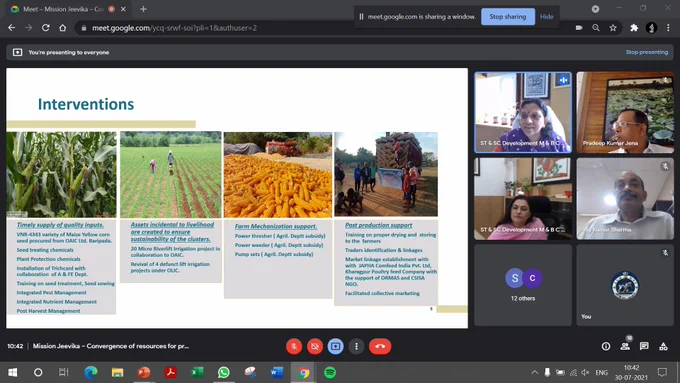Open the taskbar clock showing 30-07-2021
680x383 pixels.
coord(631,372)
